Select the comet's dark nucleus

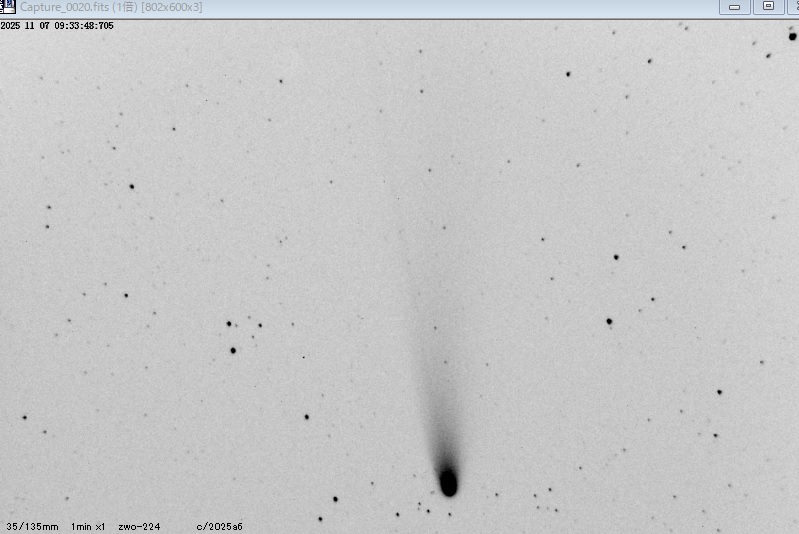(448, 483)
